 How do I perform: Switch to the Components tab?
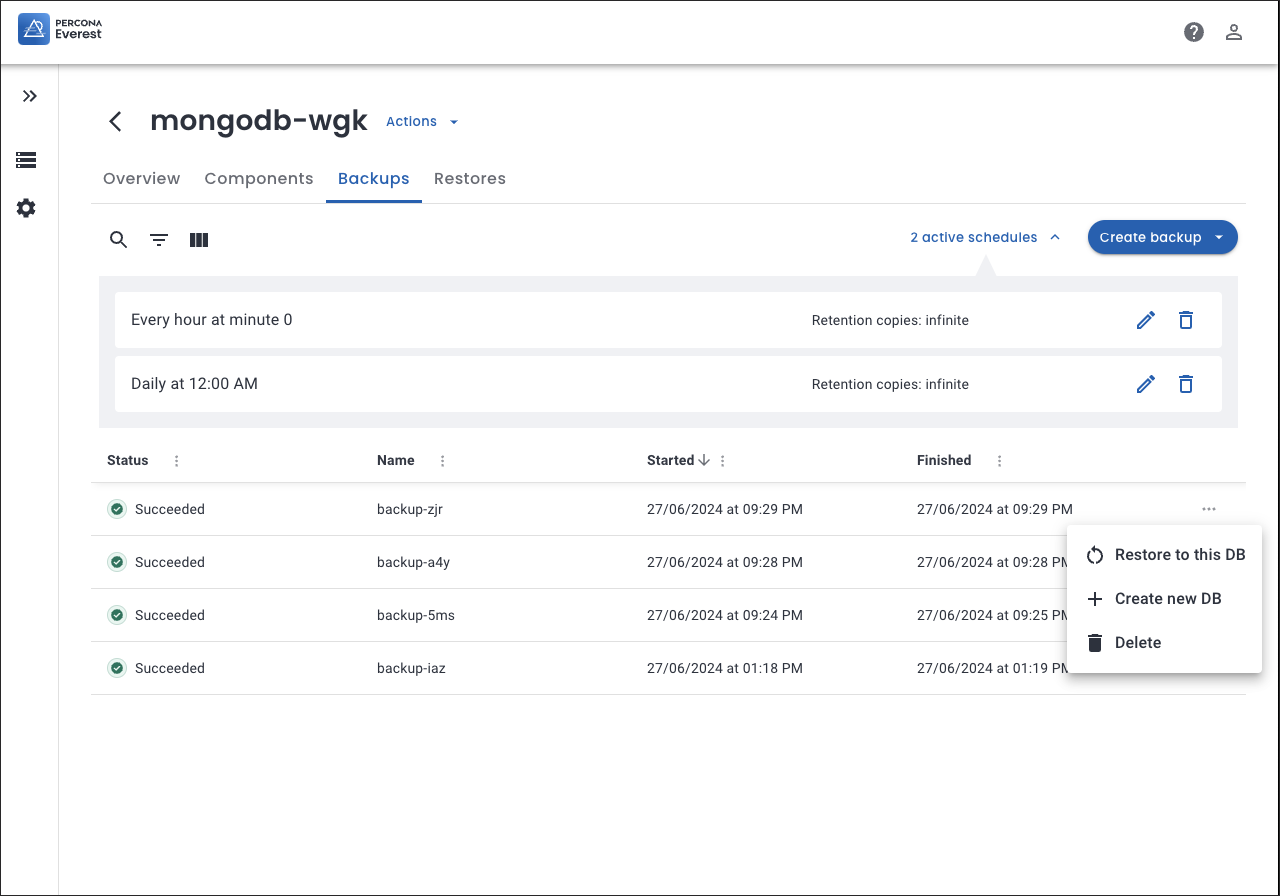point(259,179)
